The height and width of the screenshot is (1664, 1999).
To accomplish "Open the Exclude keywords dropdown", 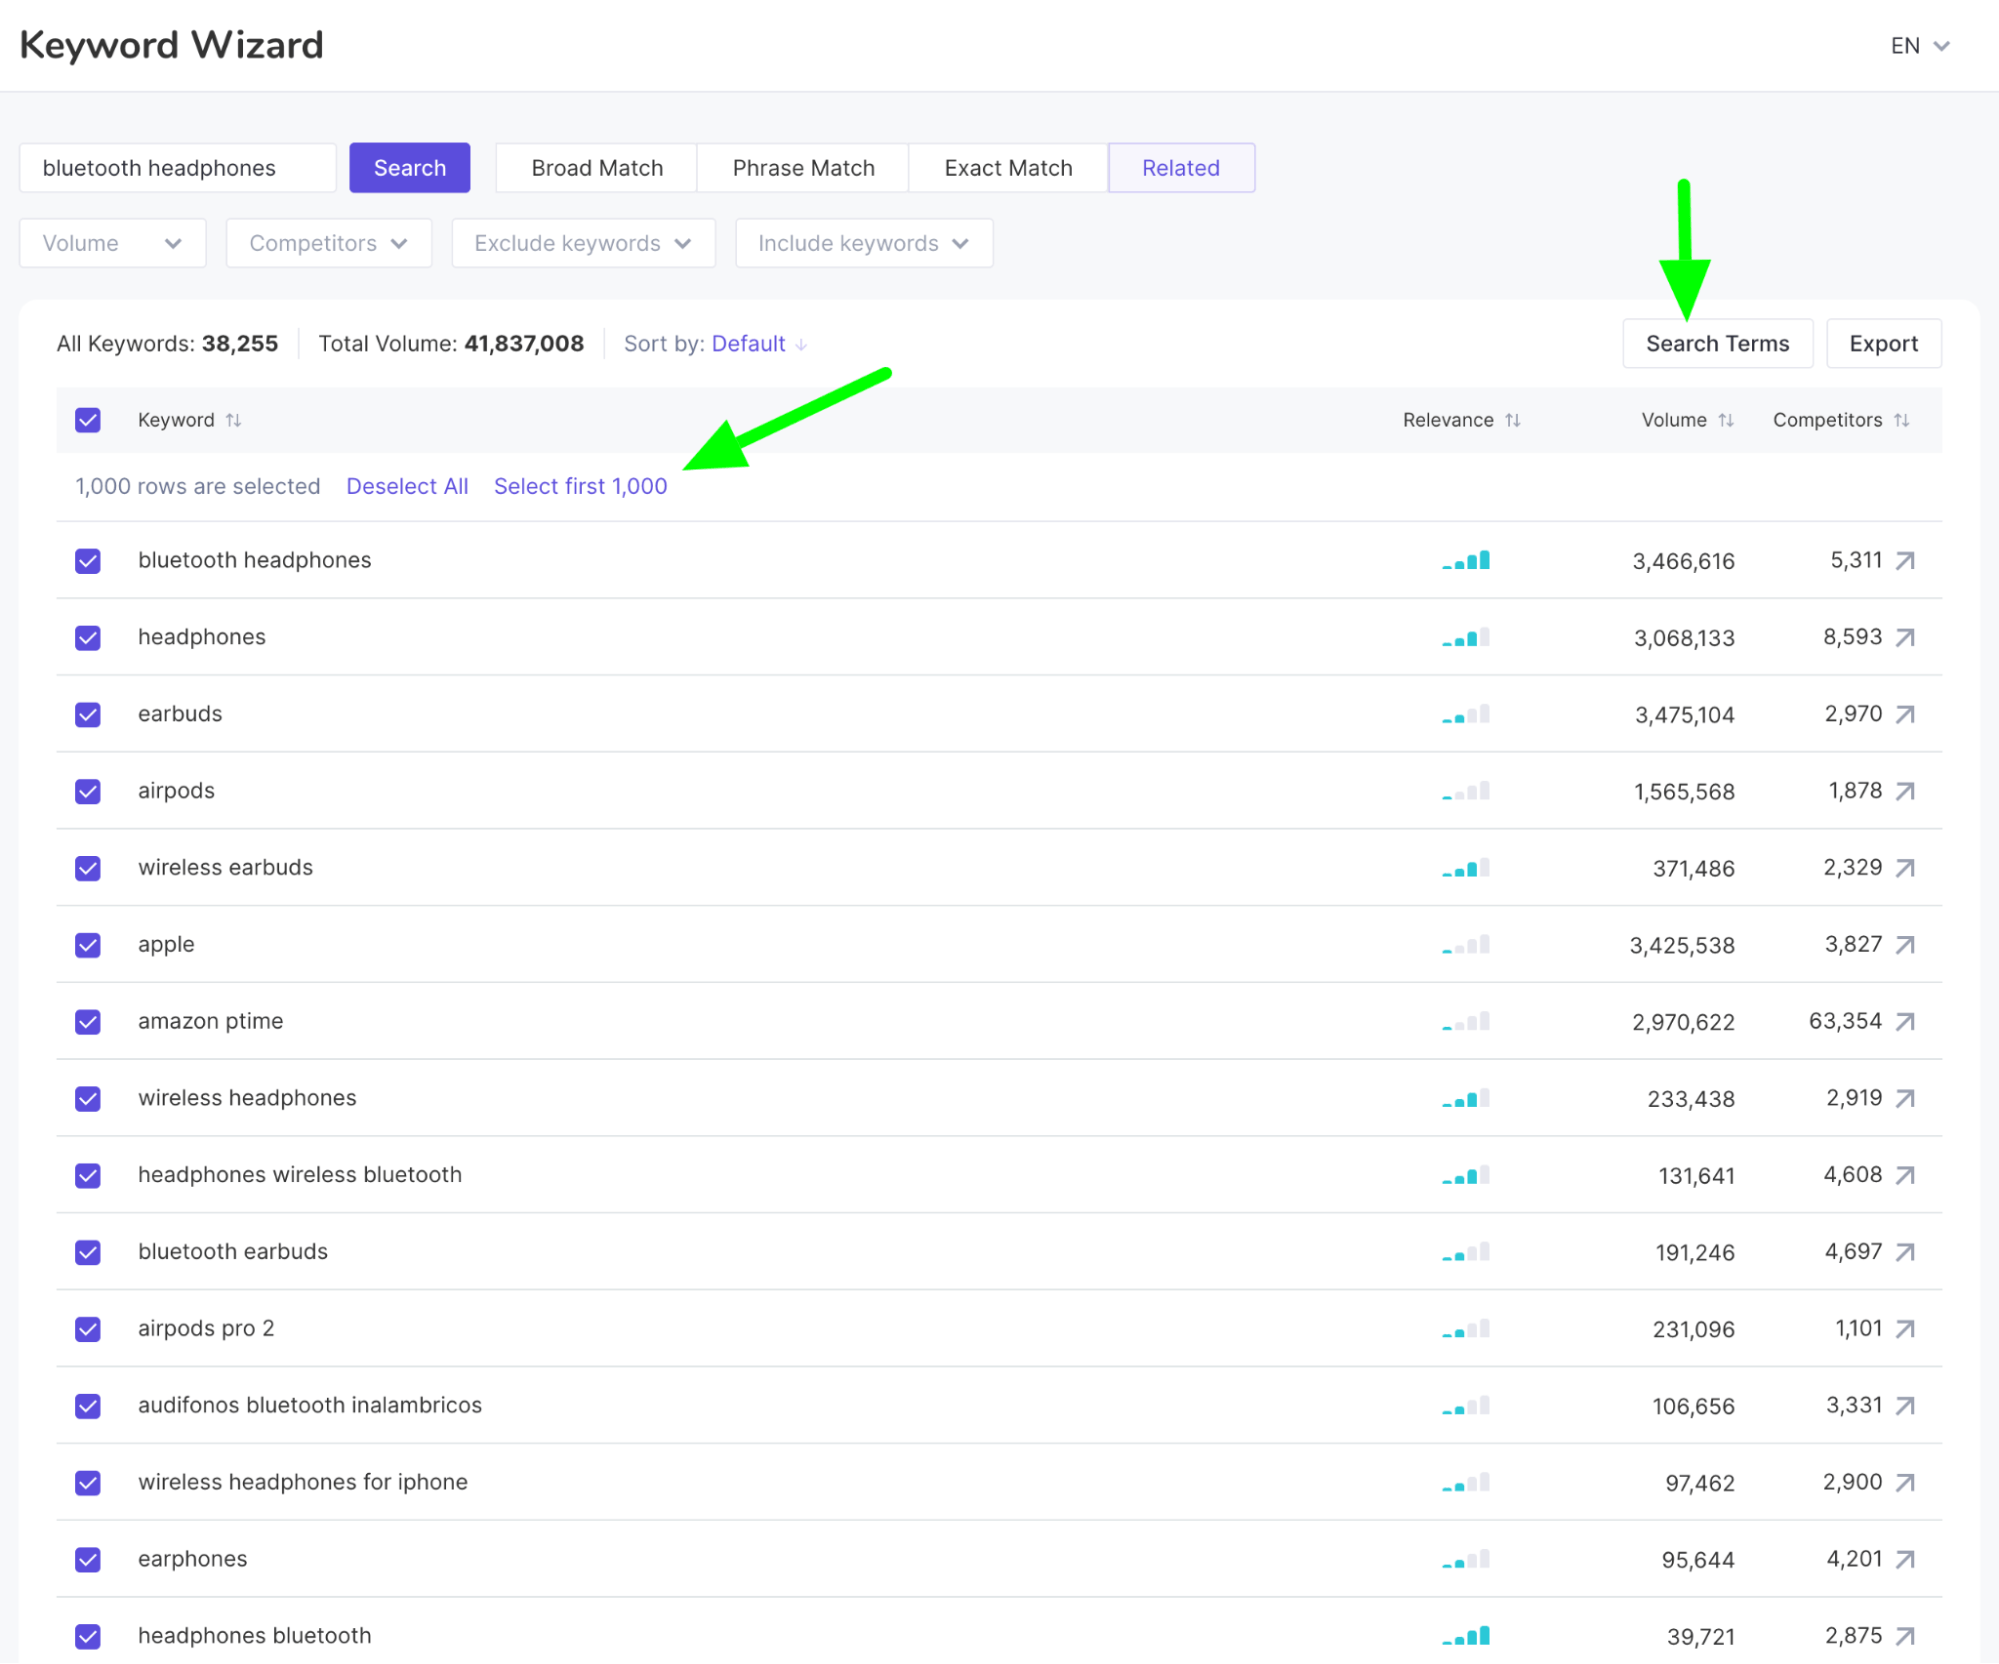I will 583,243.
